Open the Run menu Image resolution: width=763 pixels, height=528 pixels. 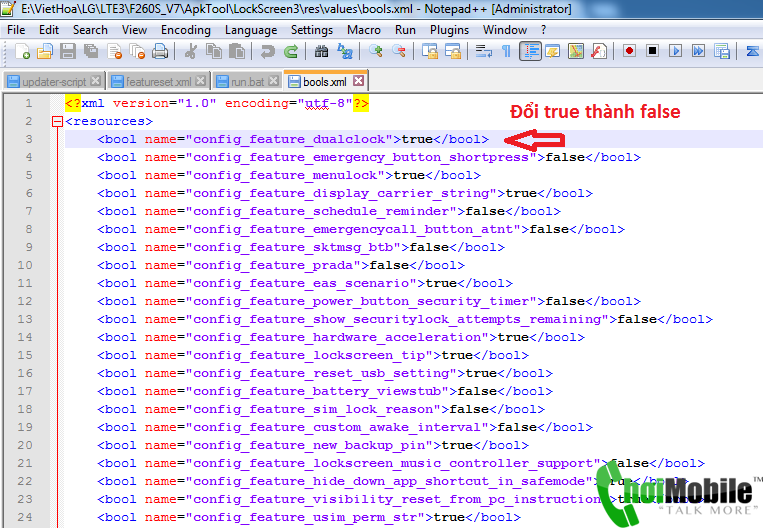(x=405, y=30)
